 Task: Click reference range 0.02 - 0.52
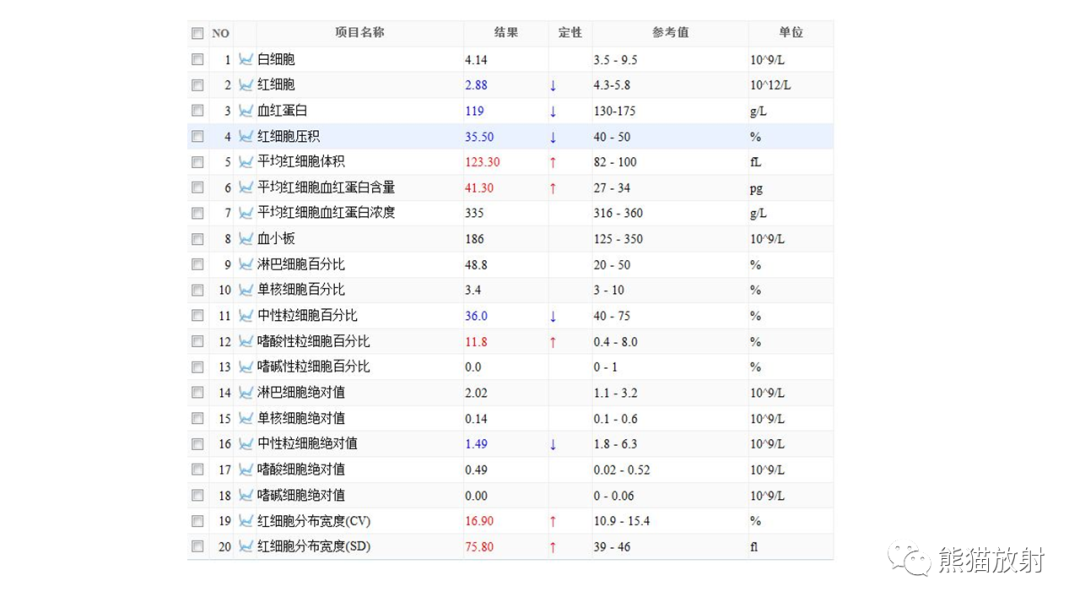click(622, 470)
